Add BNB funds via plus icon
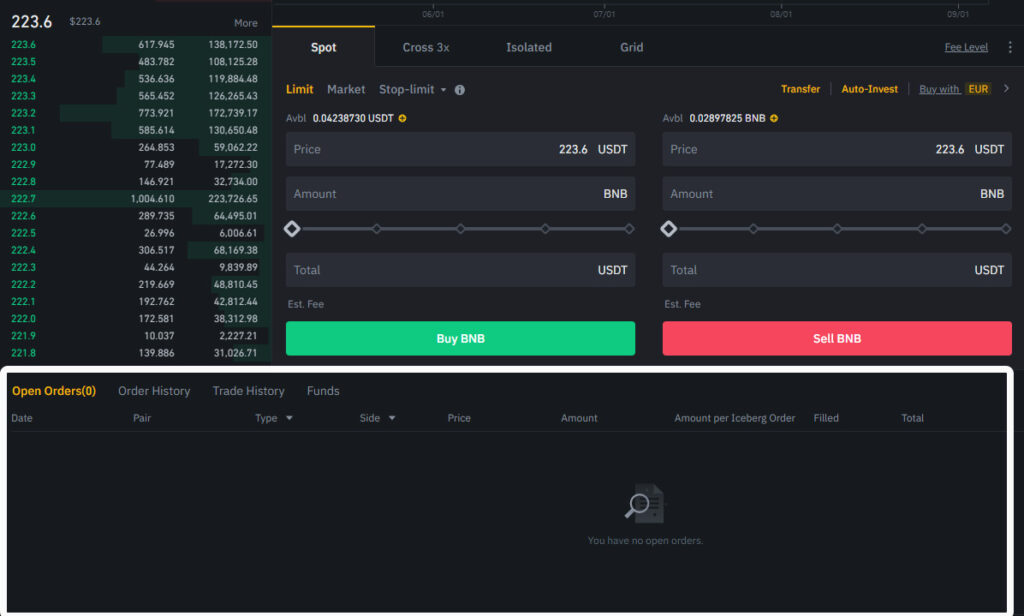Screen dimensions: 1024x616 [x=774, y=118]
